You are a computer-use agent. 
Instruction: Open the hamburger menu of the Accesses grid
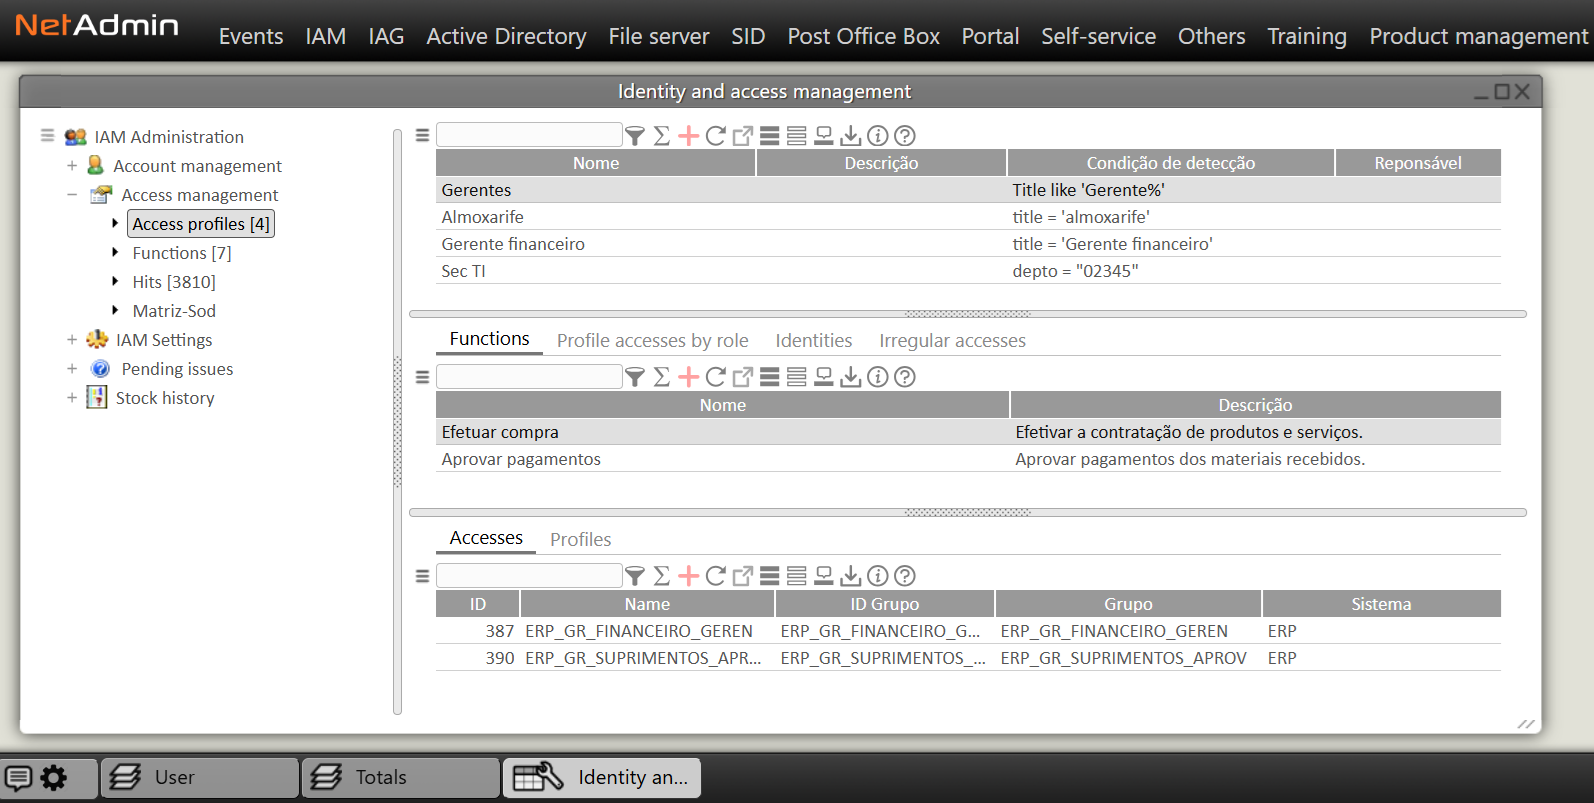click(422, 576)
